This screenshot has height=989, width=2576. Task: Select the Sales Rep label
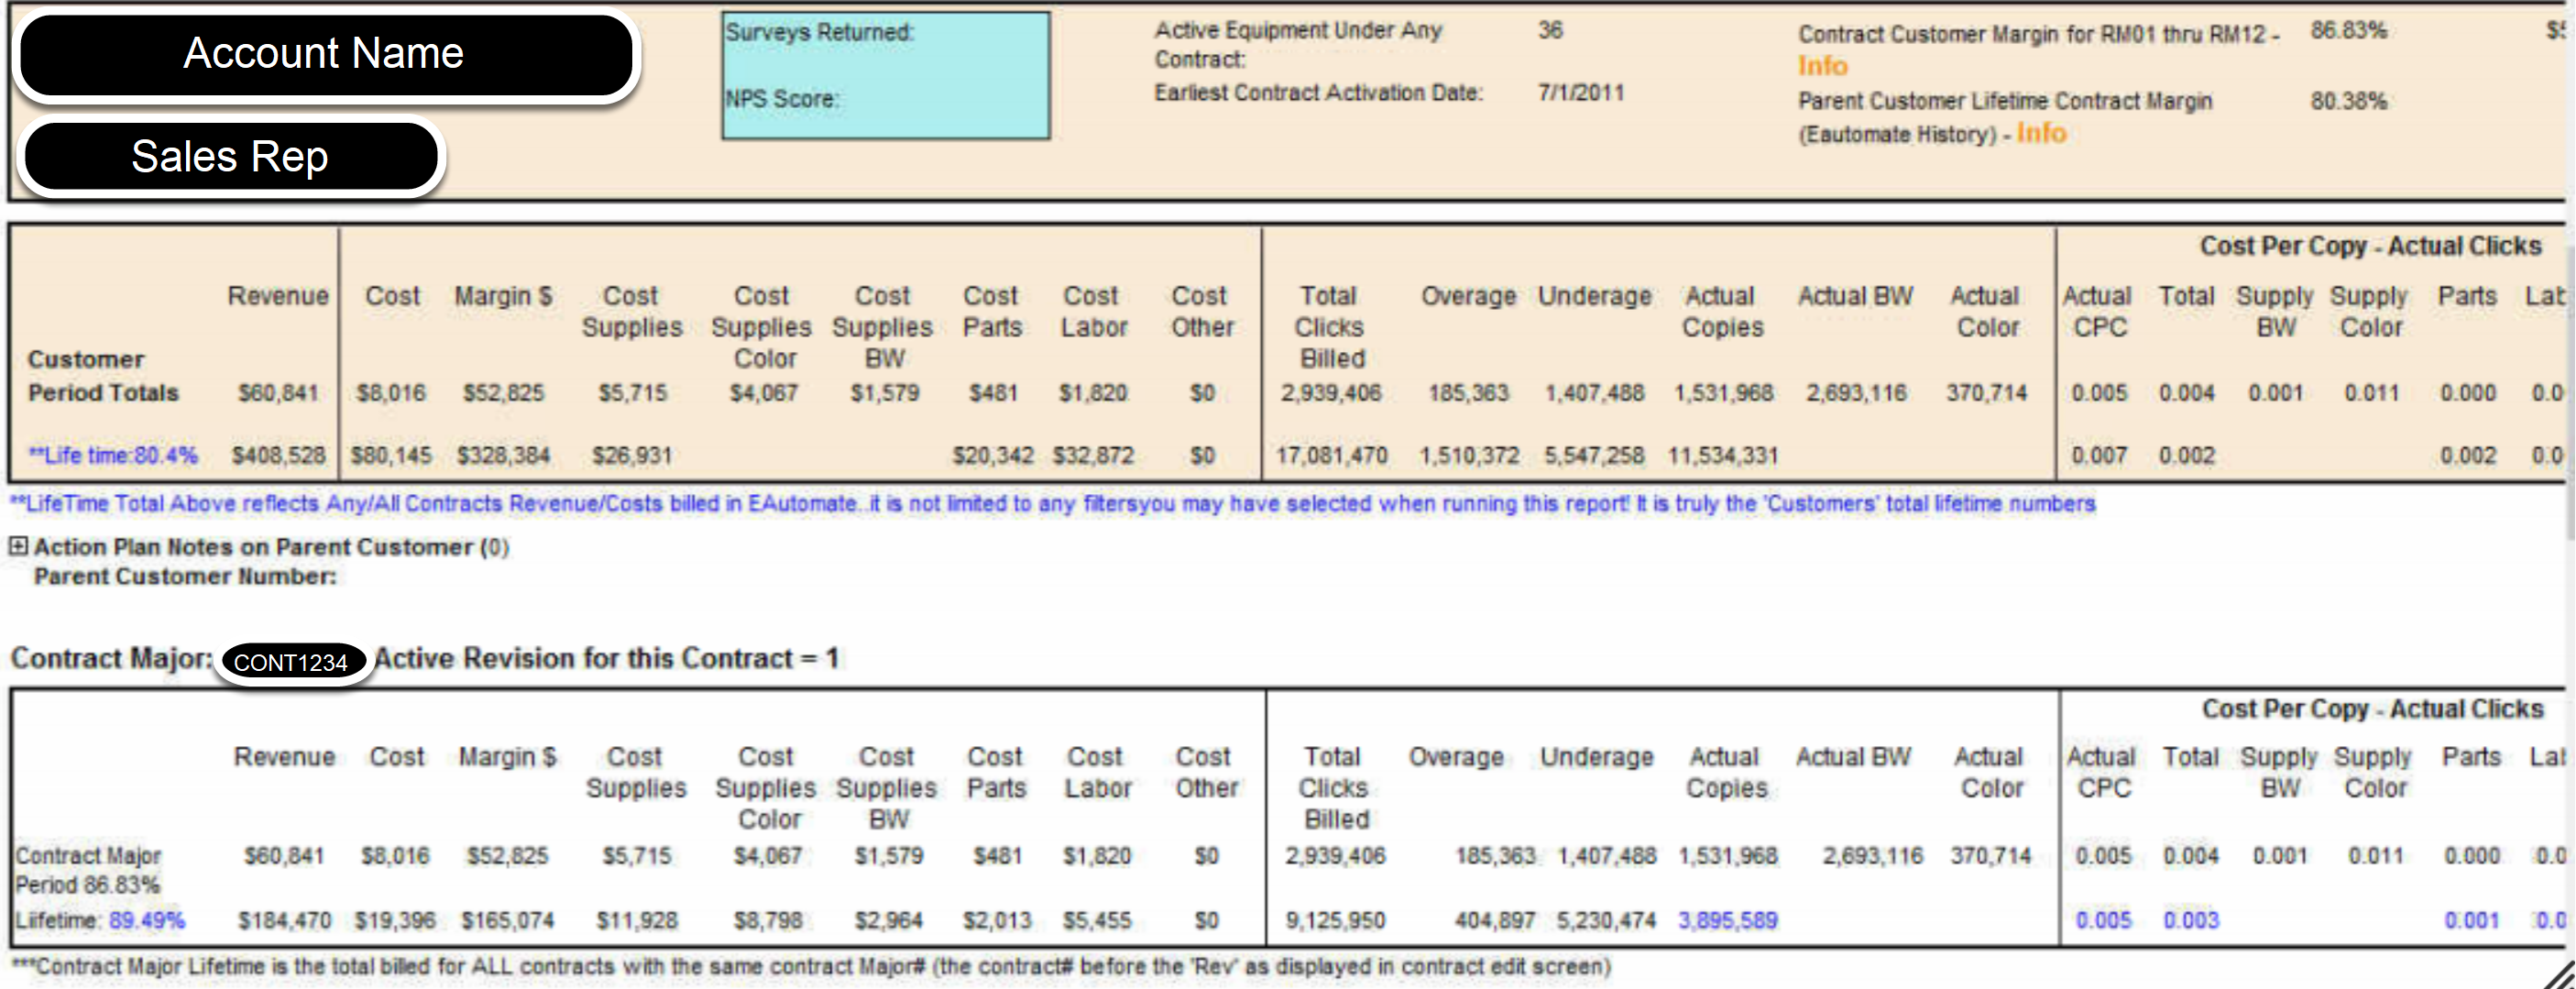tap(230, 155)
